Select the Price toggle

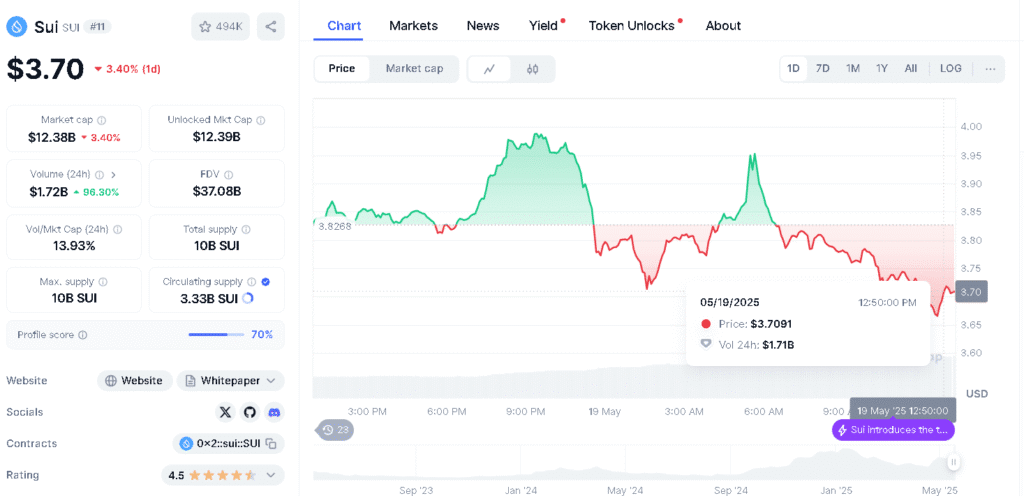pyautogui.click(x=342, y=69)
